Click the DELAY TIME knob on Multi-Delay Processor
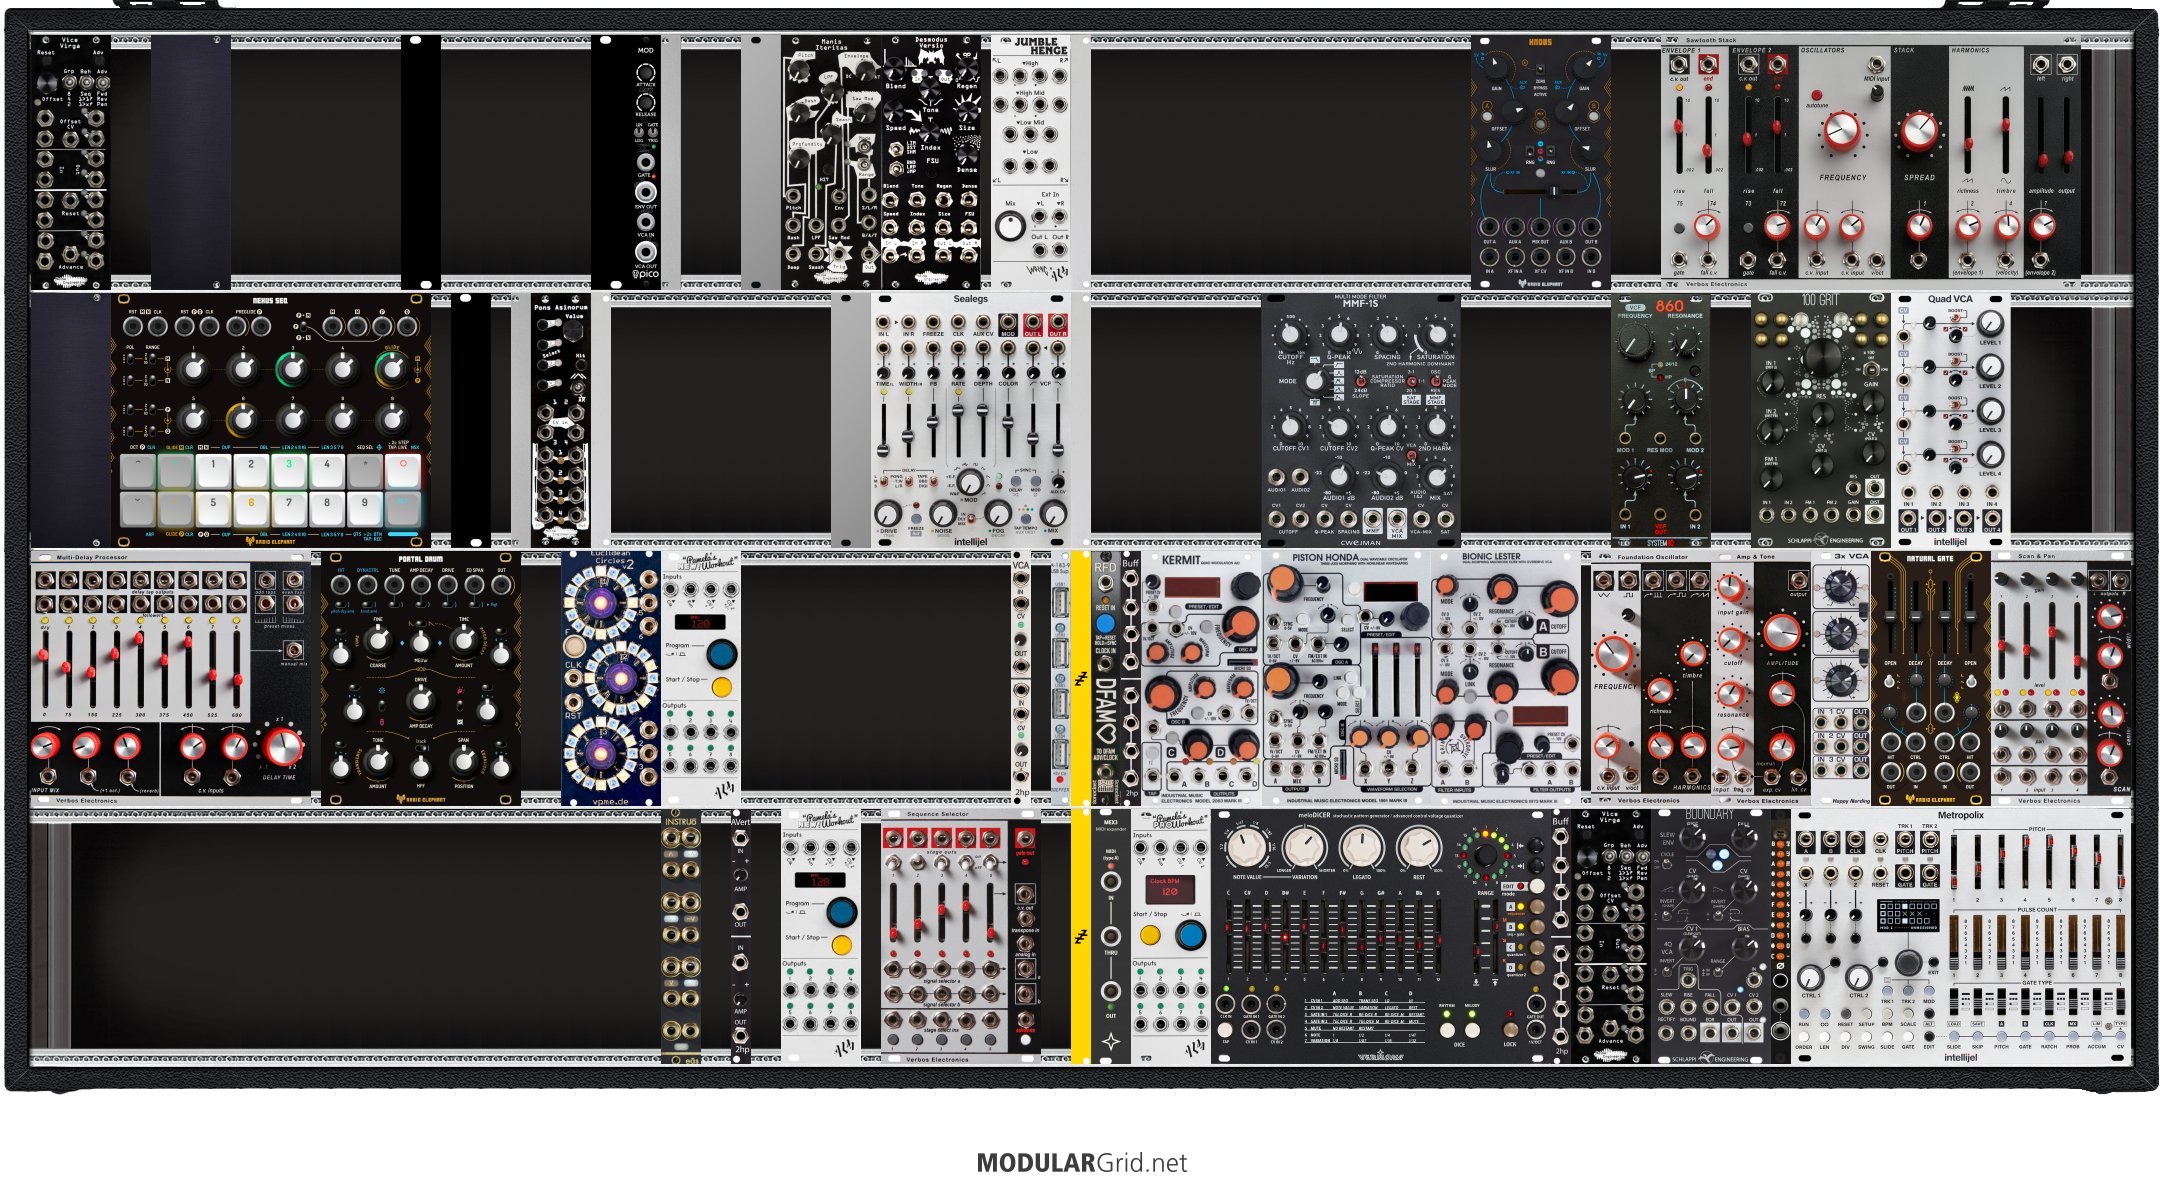2166x1184 pixels. (x=281, y=745)
